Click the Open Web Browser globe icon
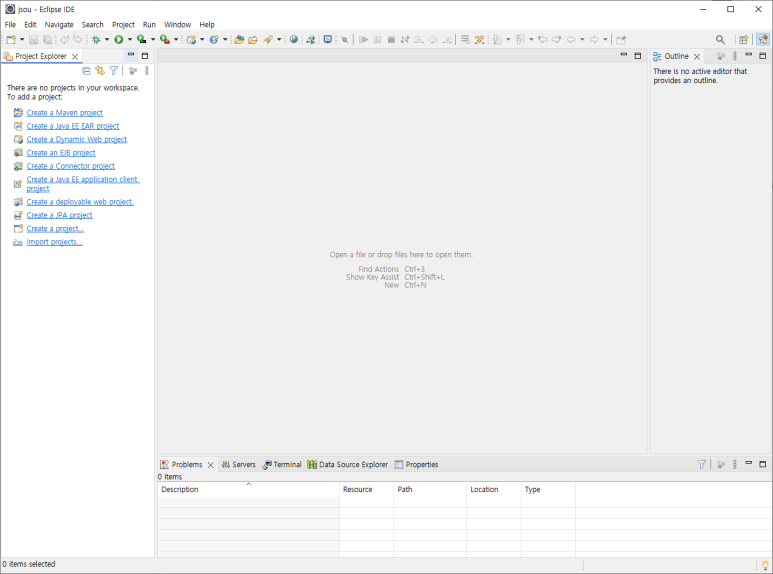This screenshot has width=773, height=574. click(294, 39)
